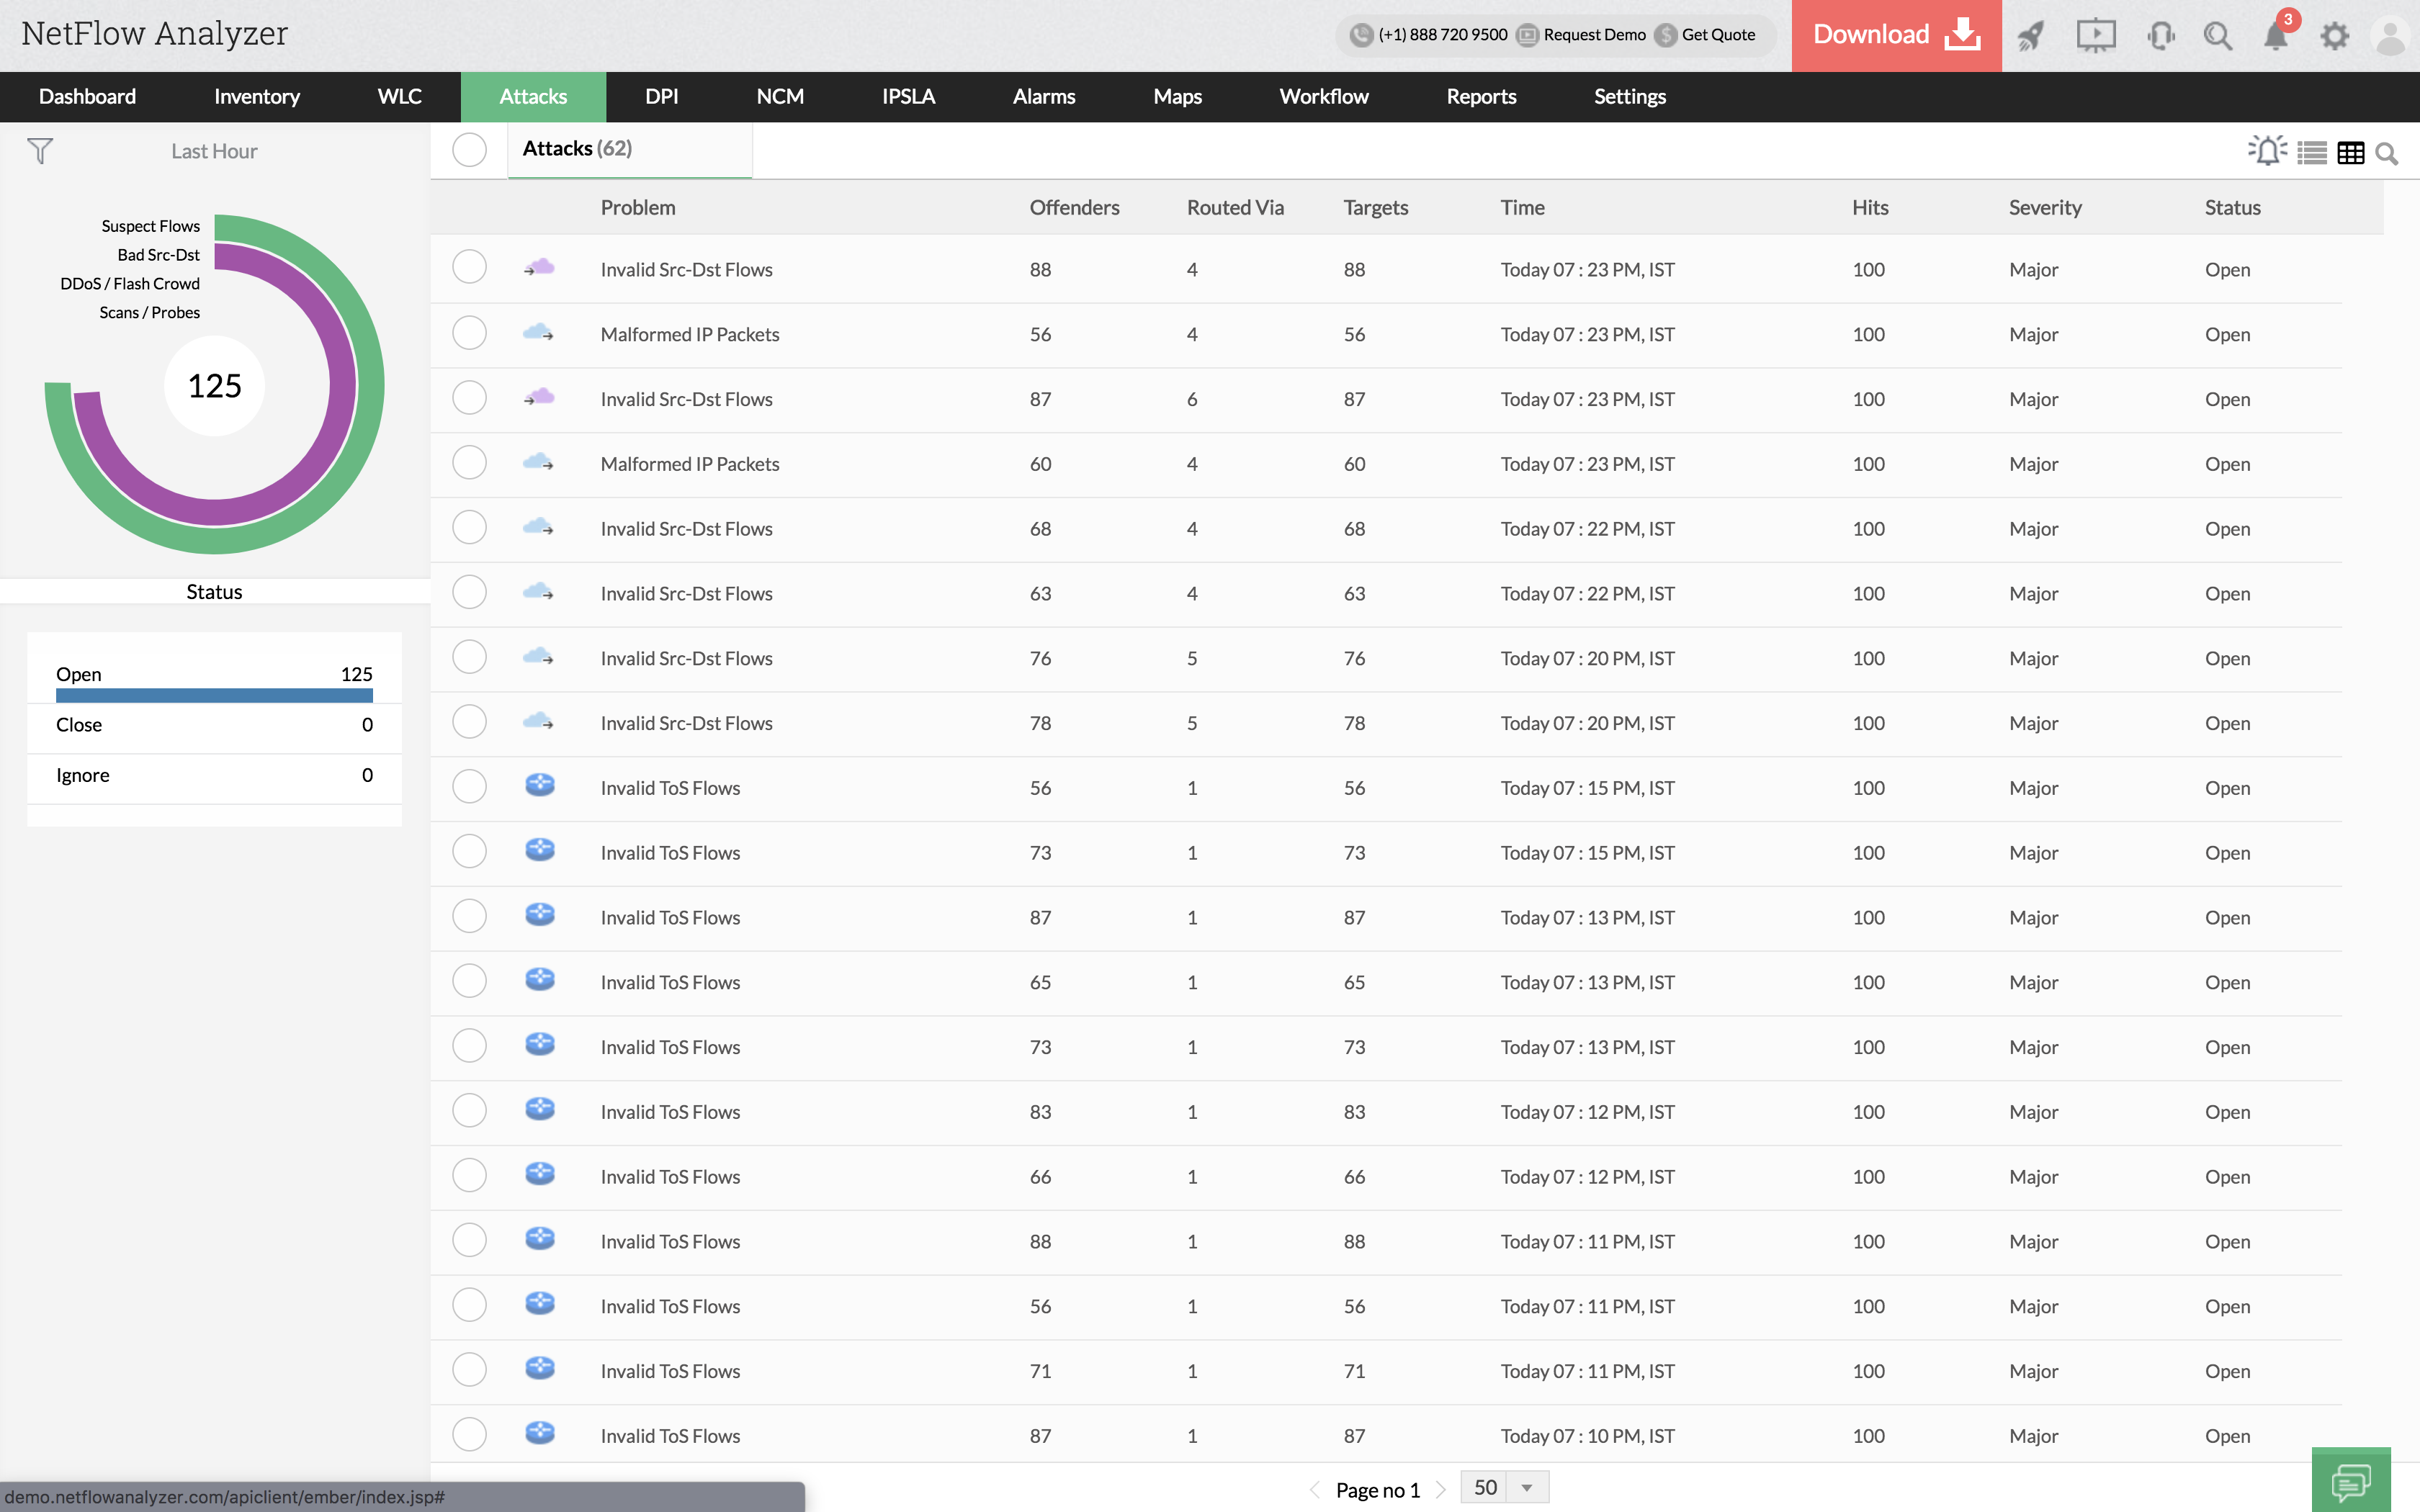Click the blue Open status bar
The image size is (2420, 1512).
pyautogui.click(x=214, y=695)
